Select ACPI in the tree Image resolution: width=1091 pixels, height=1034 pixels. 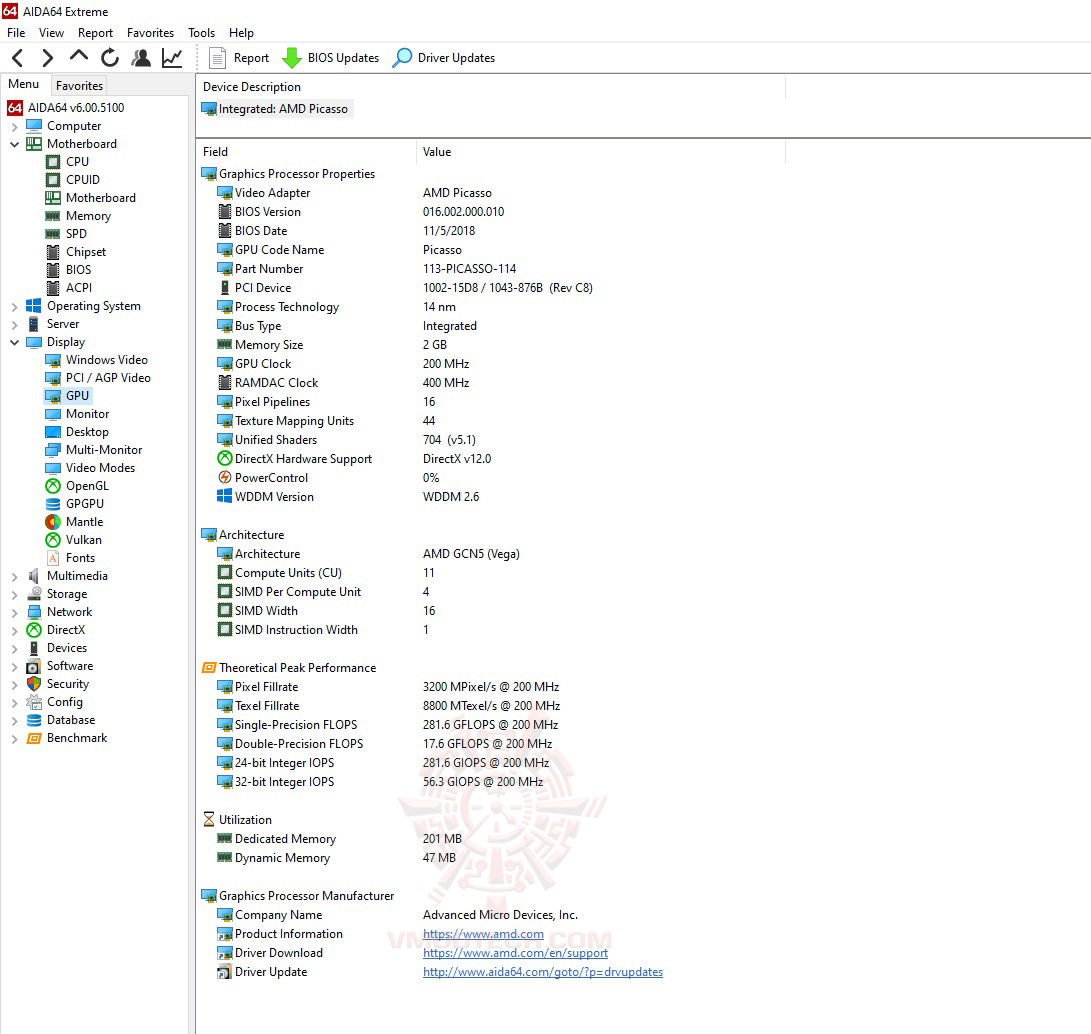coord(79,288)
